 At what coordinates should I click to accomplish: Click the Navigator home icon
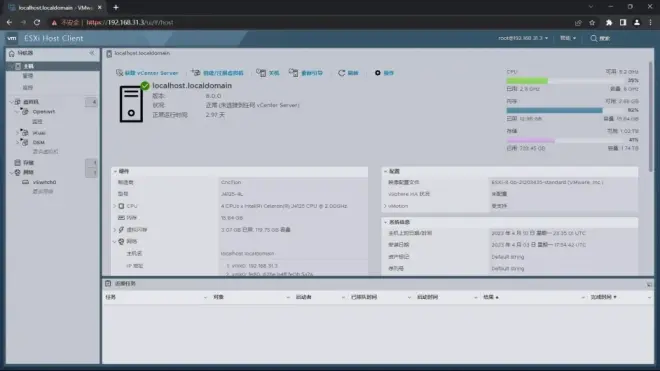coord(12,53)
